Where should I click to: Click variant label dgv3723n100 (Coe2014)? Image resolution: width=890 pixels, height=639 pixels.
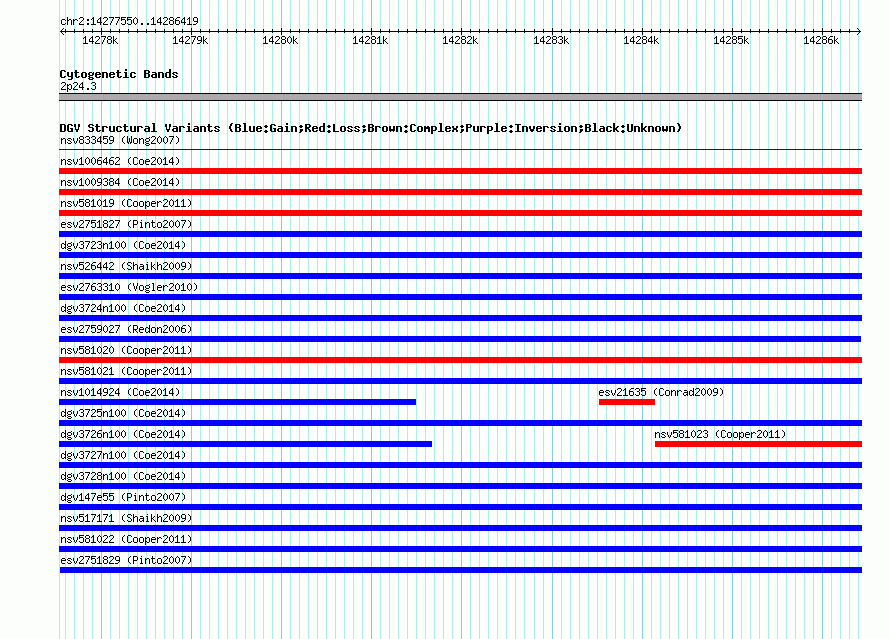coord(123,245)
